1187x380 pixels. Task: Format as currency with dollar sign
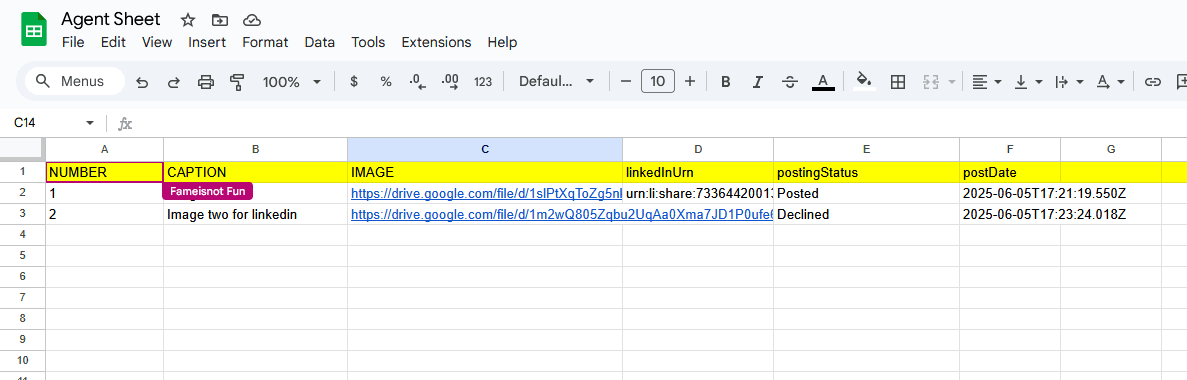[354, 82]
